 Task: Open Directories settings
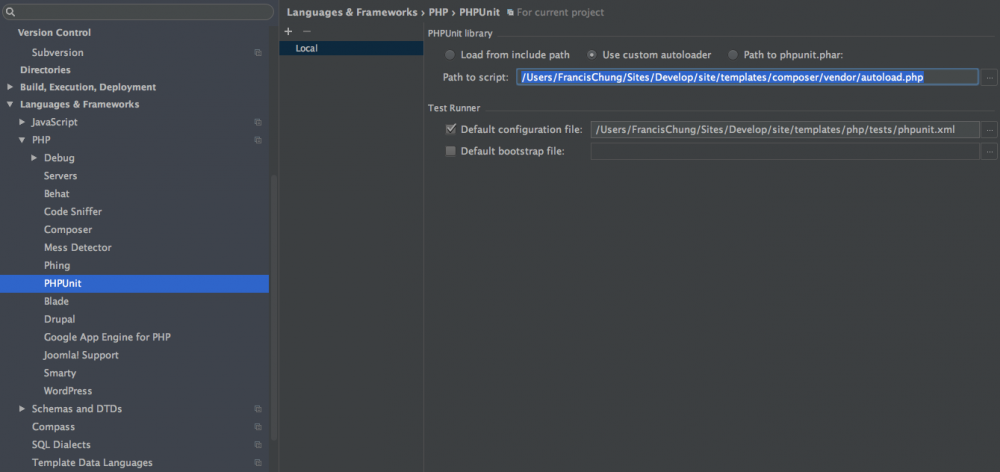(x=45, y=70)
